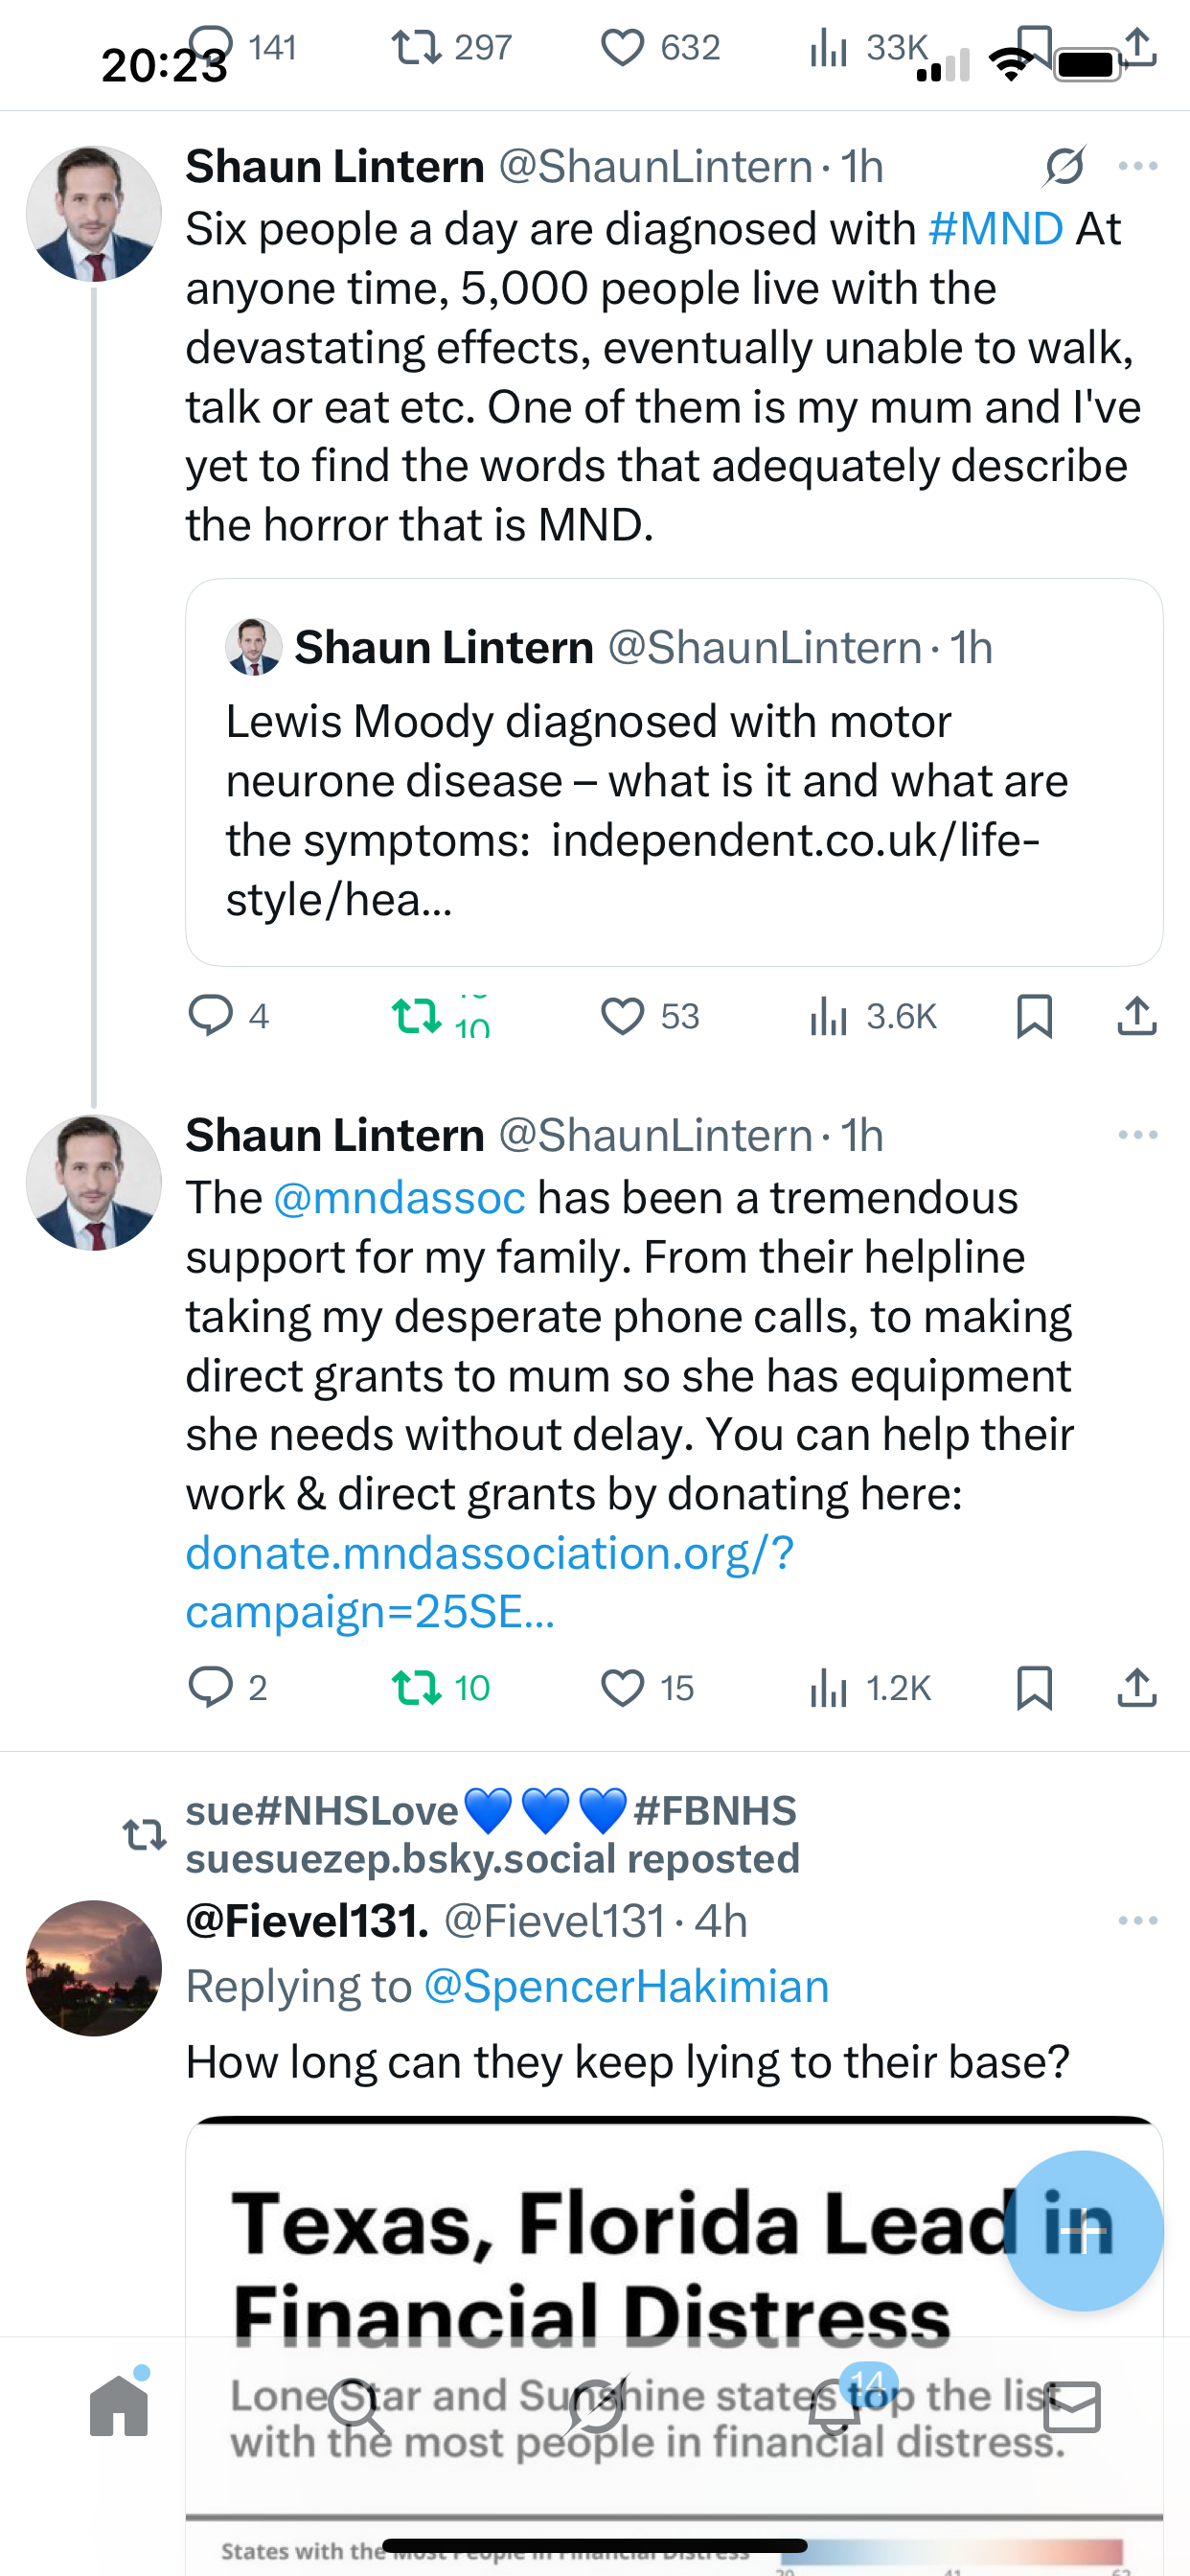Share the Six people a day tweet
This screenshot has width=1190, height=2576.
(x=1136, y=1016)
